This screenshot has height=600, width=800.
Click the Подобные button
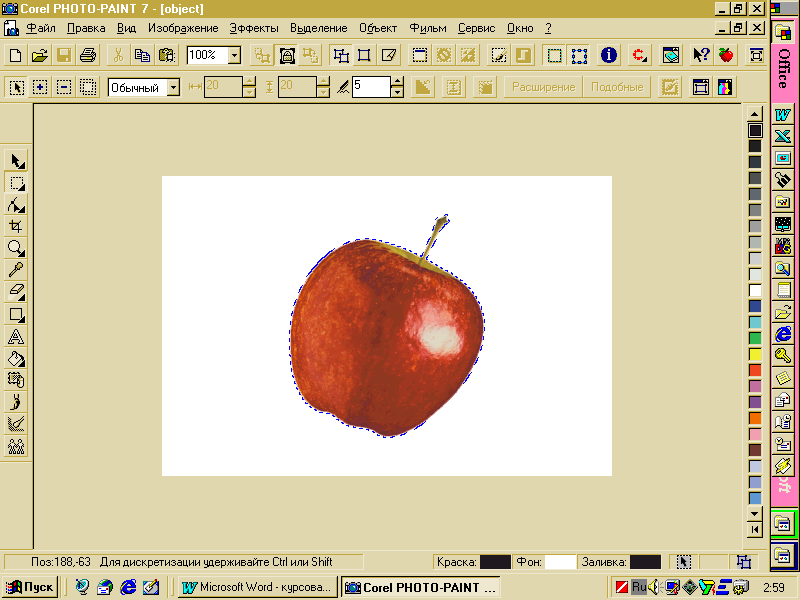[617, 87]
